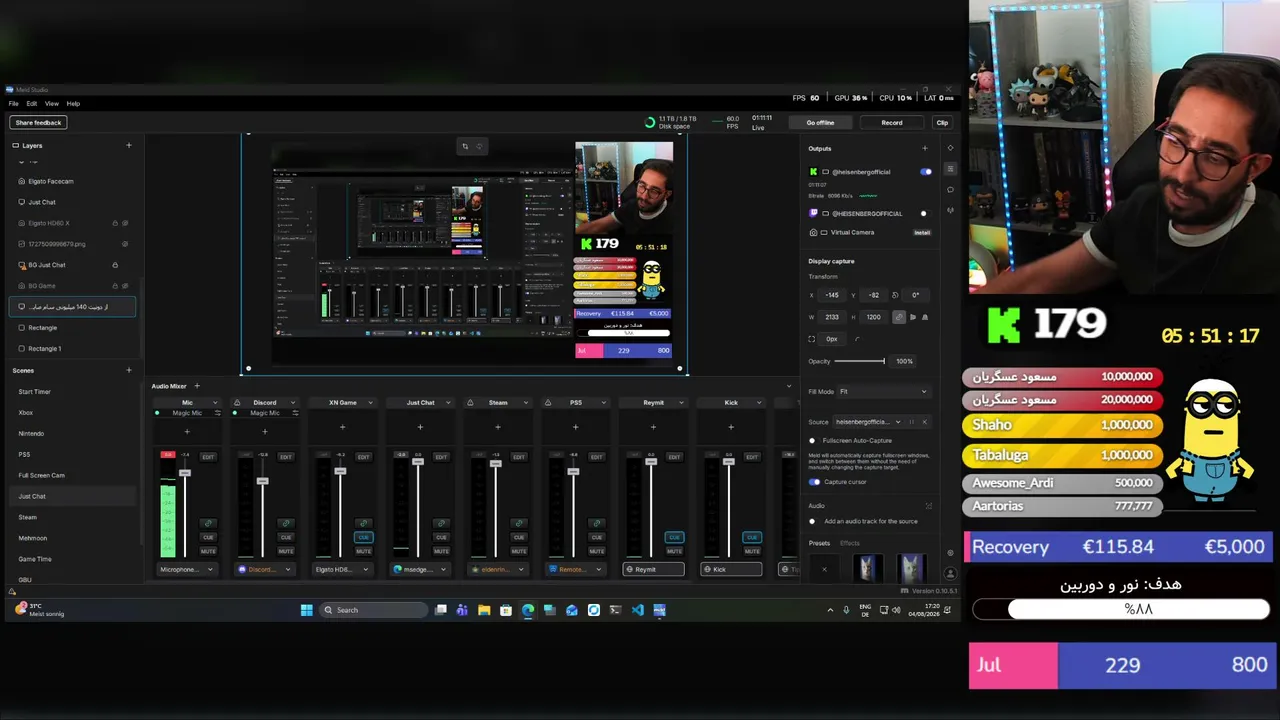Open the File menu
The height and width of the screenshot is (720, 1280).
click(x=14, y=103)
